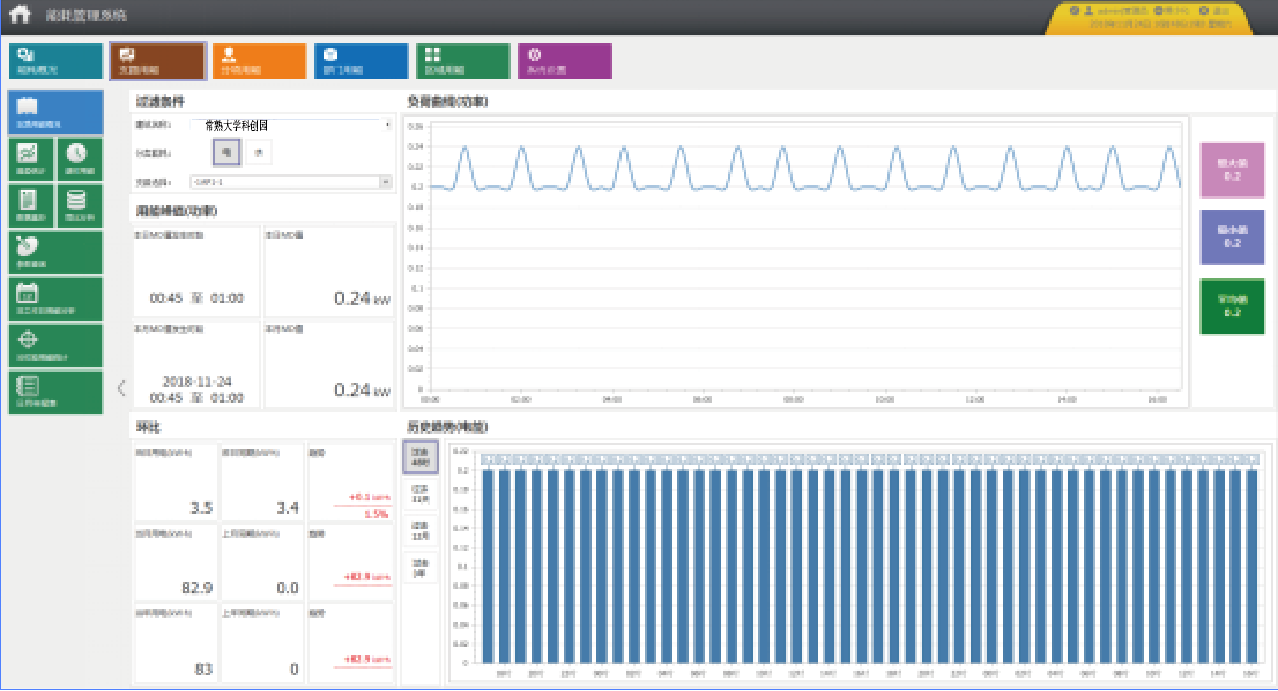The width and height of the screenshot is (1278, 691).
Task: Click the pink maximum value tile
Action: coord(1232,170)
